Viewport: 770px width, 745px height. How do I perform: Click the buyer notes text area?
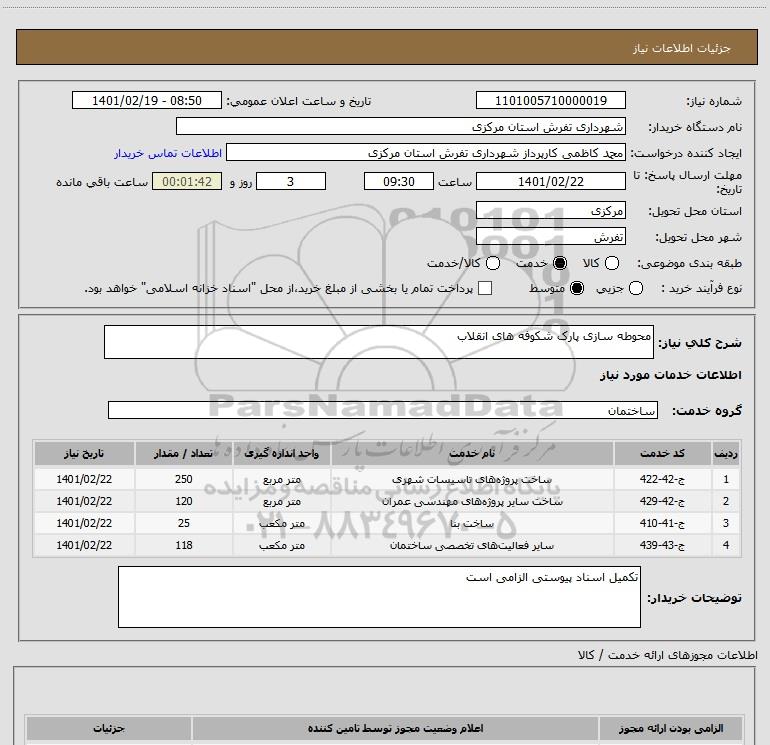point(379,597)
